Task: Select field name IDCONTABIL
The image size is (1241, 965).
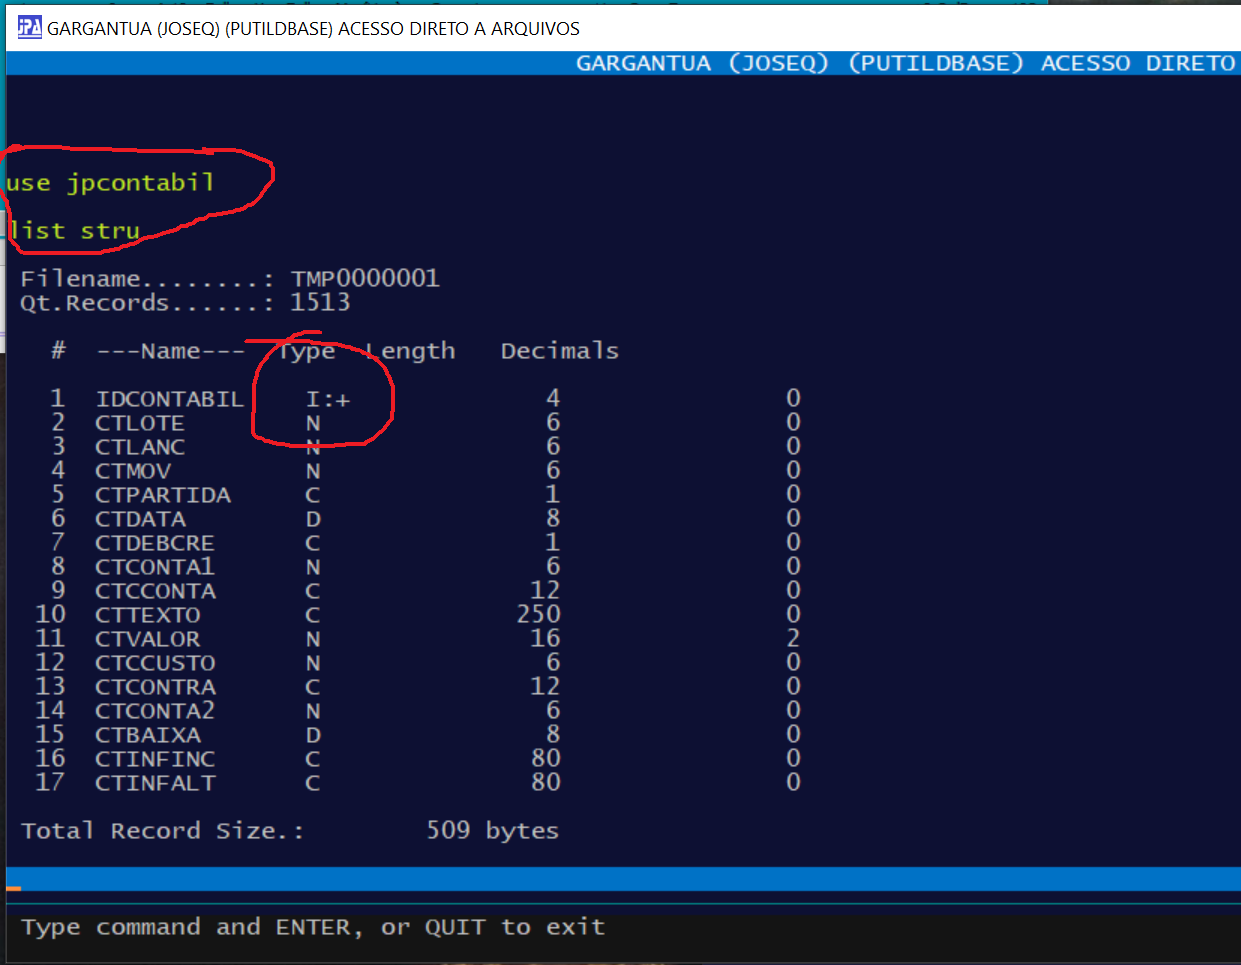Action: (x=170, y=399)
